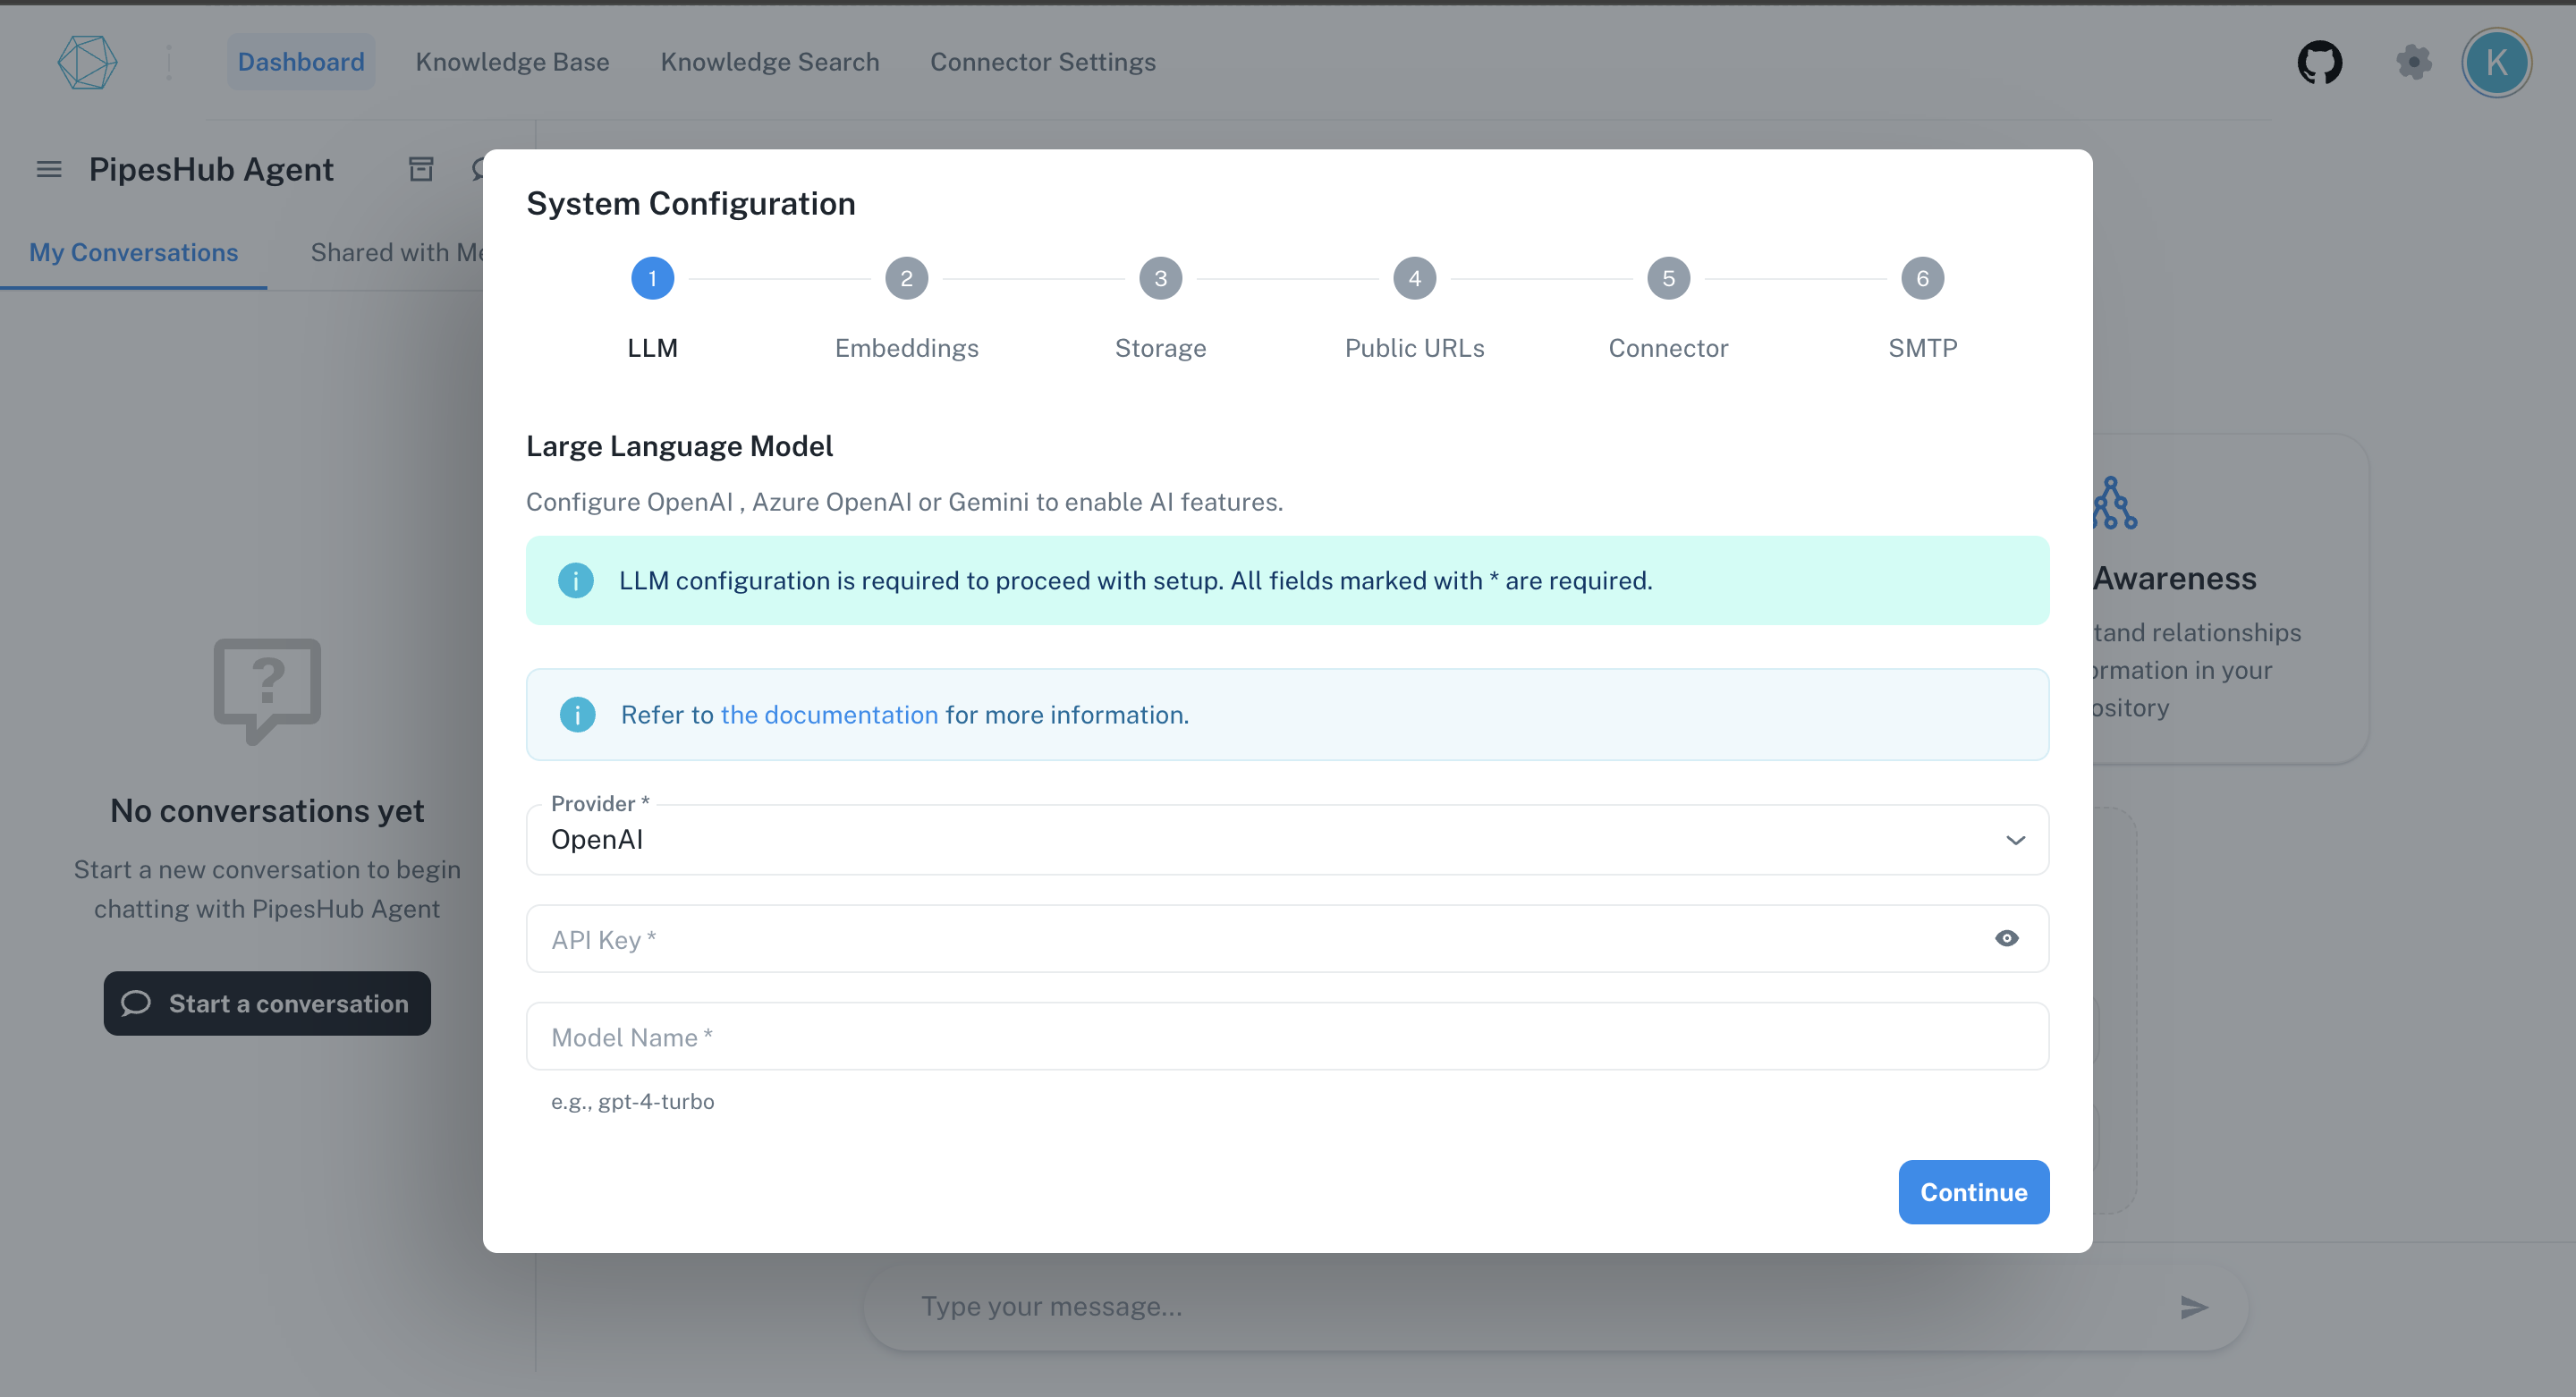Click the K profile avatar

(x=2496, y=62)
